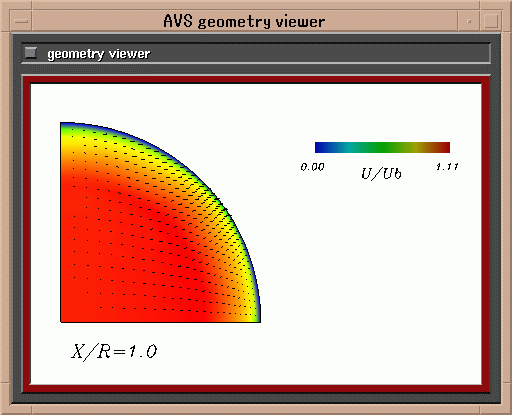Click the 1.11 legend maximum label
The height and width of the screenshot is (415, 512).
pyautogui.click(x=447, y=167)
